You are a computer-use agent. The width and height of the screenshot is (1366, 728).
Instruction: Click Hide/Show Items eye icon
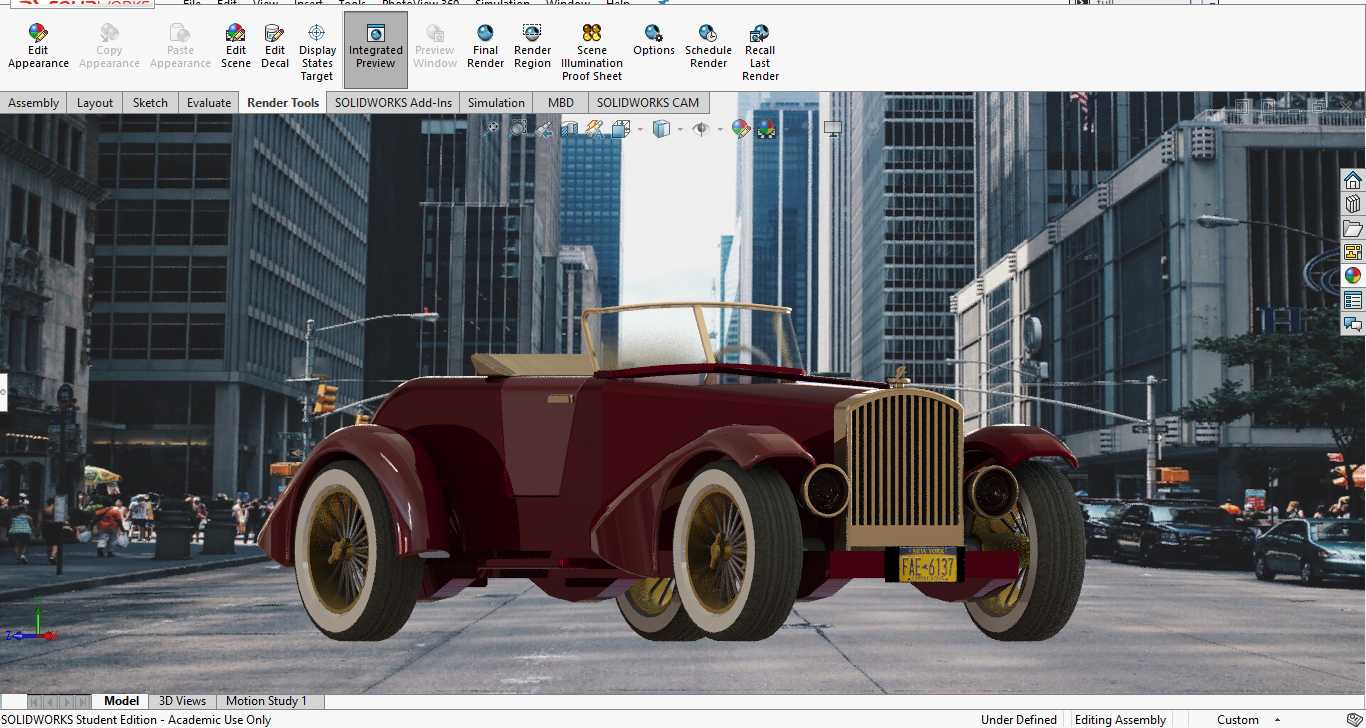point(701,129)
